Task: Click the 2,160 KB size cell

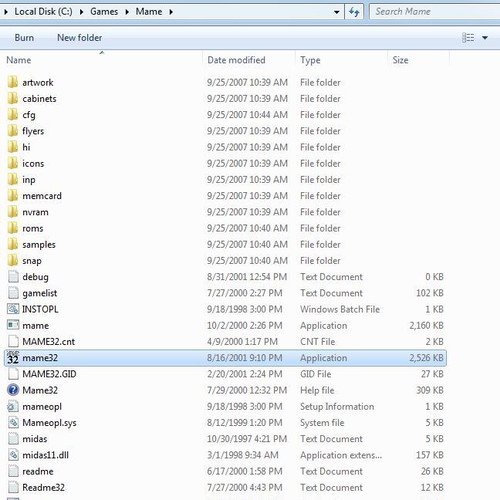Action: pyautogui.click(x=426, y=325)
